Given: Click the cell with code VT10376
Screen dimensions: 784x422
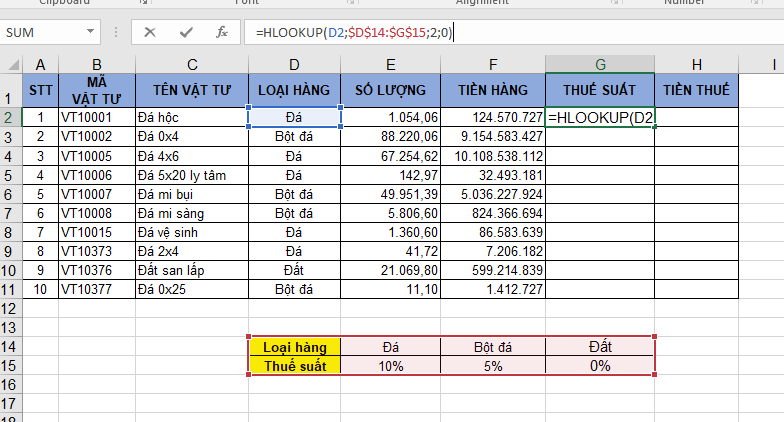Looking at the screenshot, I should point(96,271).
